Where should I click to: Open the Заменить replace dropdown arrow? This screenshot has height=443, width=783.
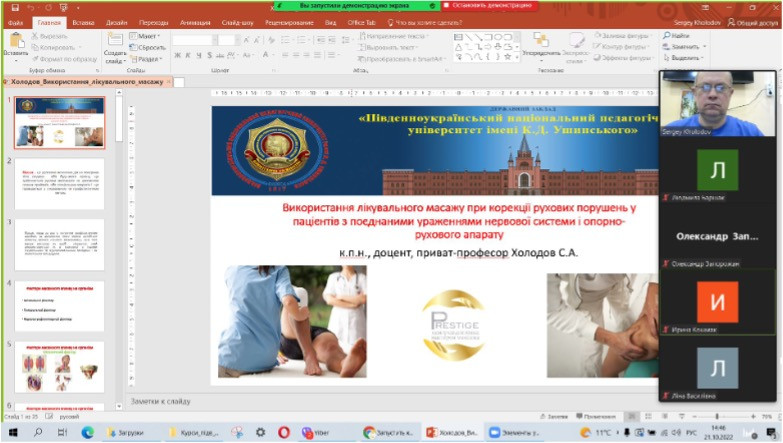pos(705,46)
